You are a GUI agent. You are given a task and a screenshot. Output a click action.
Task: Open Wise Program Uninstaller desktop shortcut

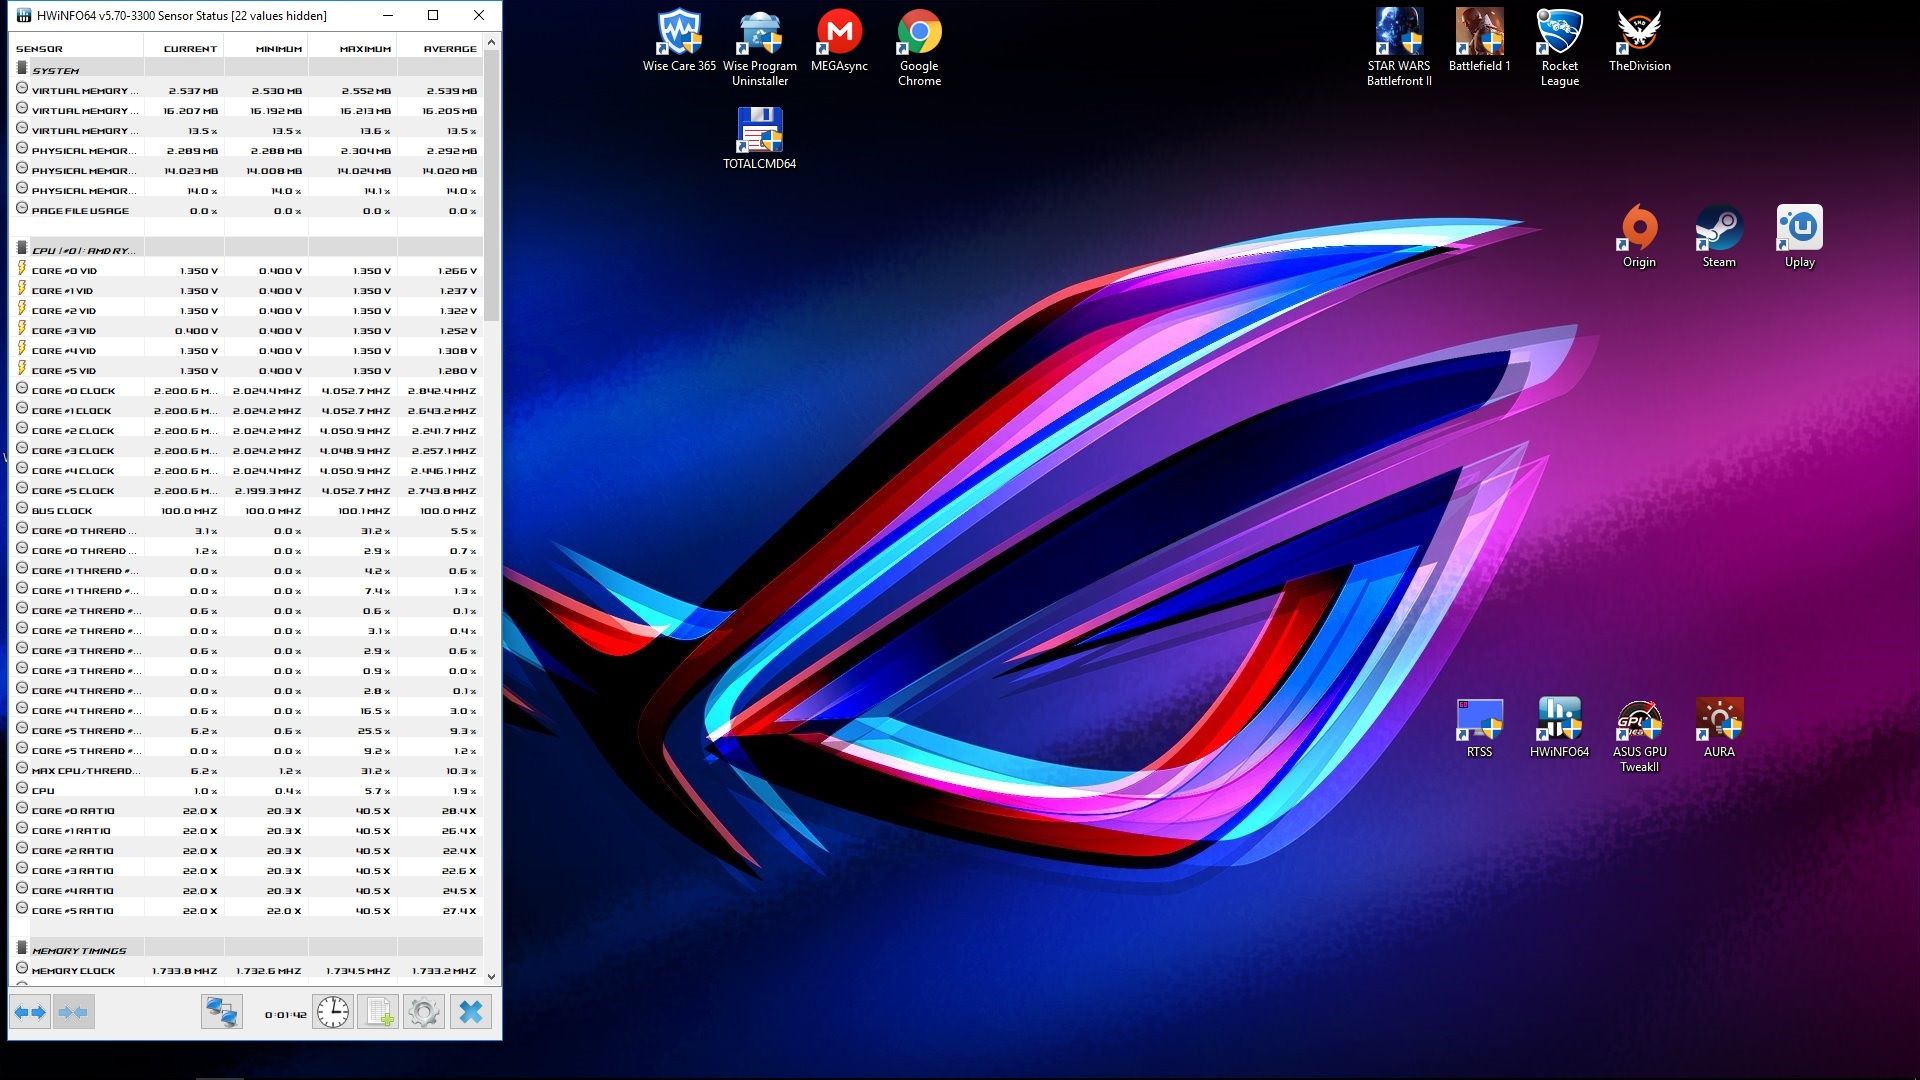point(760,48)
